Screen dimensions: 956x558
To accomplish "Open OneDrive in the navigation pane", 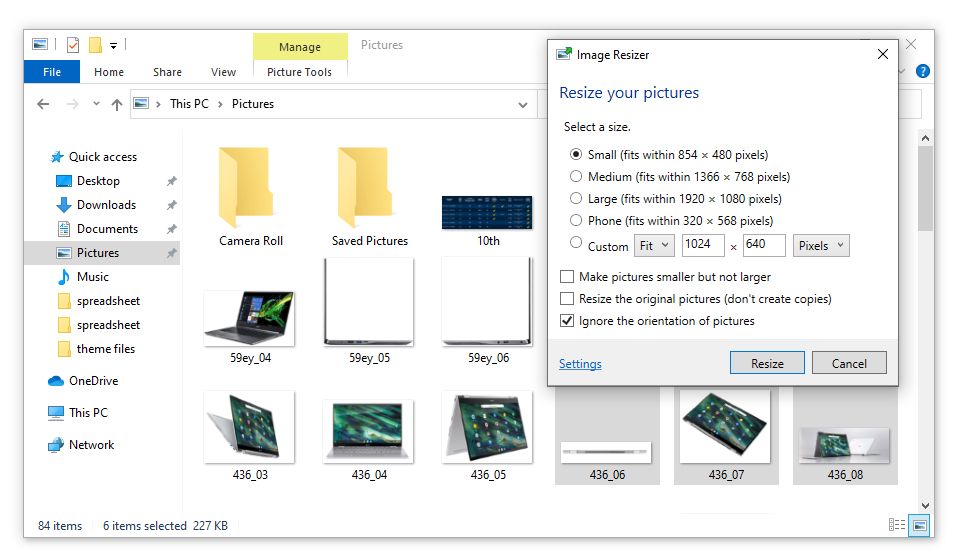I will coord(92,381).
